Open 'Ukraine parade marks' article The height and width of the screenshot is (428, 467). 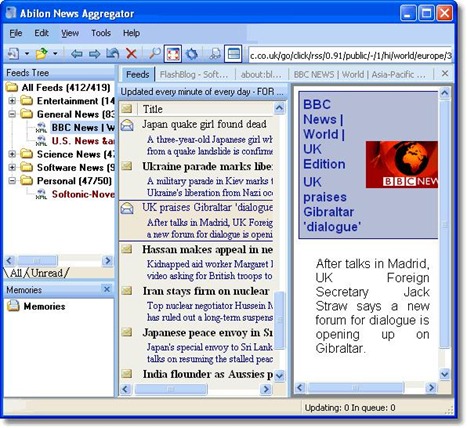pyautogui.click(x=207, y=166)
